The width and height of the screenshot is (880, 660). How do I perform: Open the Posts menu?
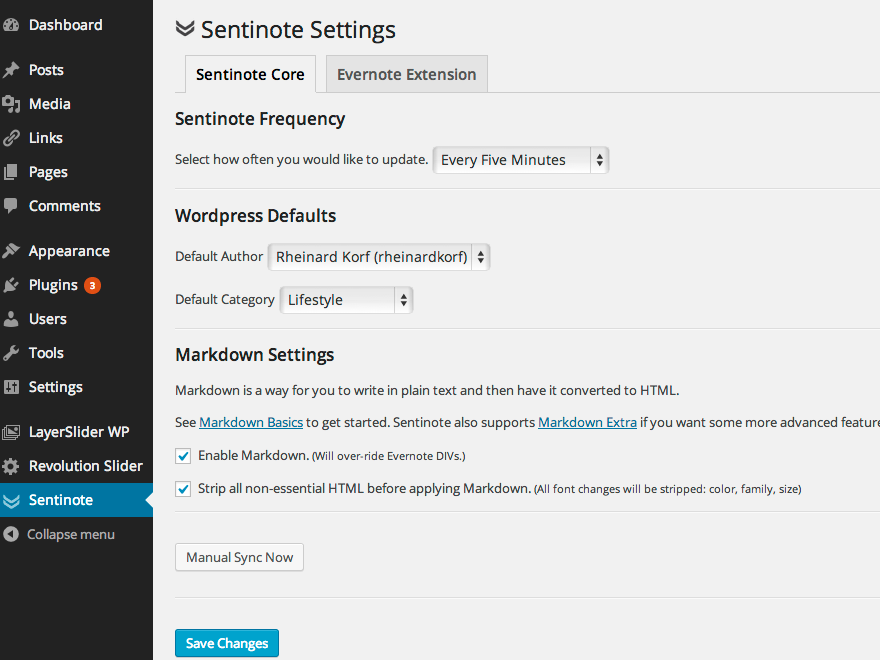click(46, 70)
